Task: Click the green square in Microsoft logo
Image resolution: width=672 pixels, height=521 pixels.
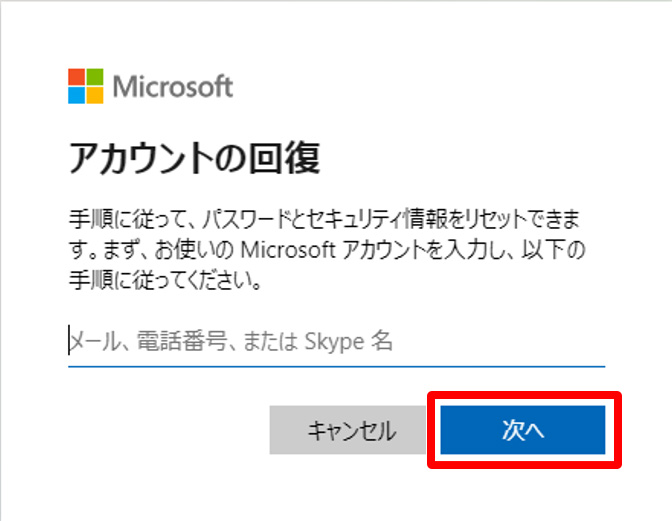Action: point(95,77)
